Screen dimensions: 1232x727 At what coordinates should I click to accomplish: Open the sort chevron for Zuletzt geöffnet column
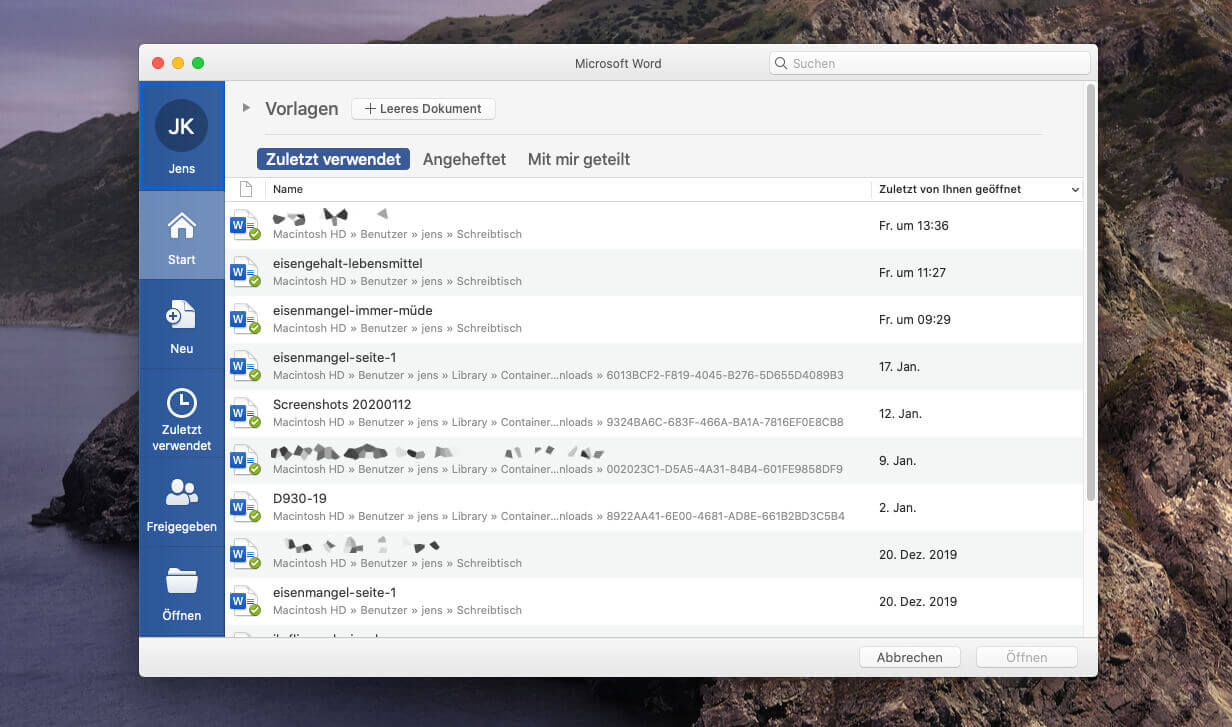click(x=1075, y=190)
